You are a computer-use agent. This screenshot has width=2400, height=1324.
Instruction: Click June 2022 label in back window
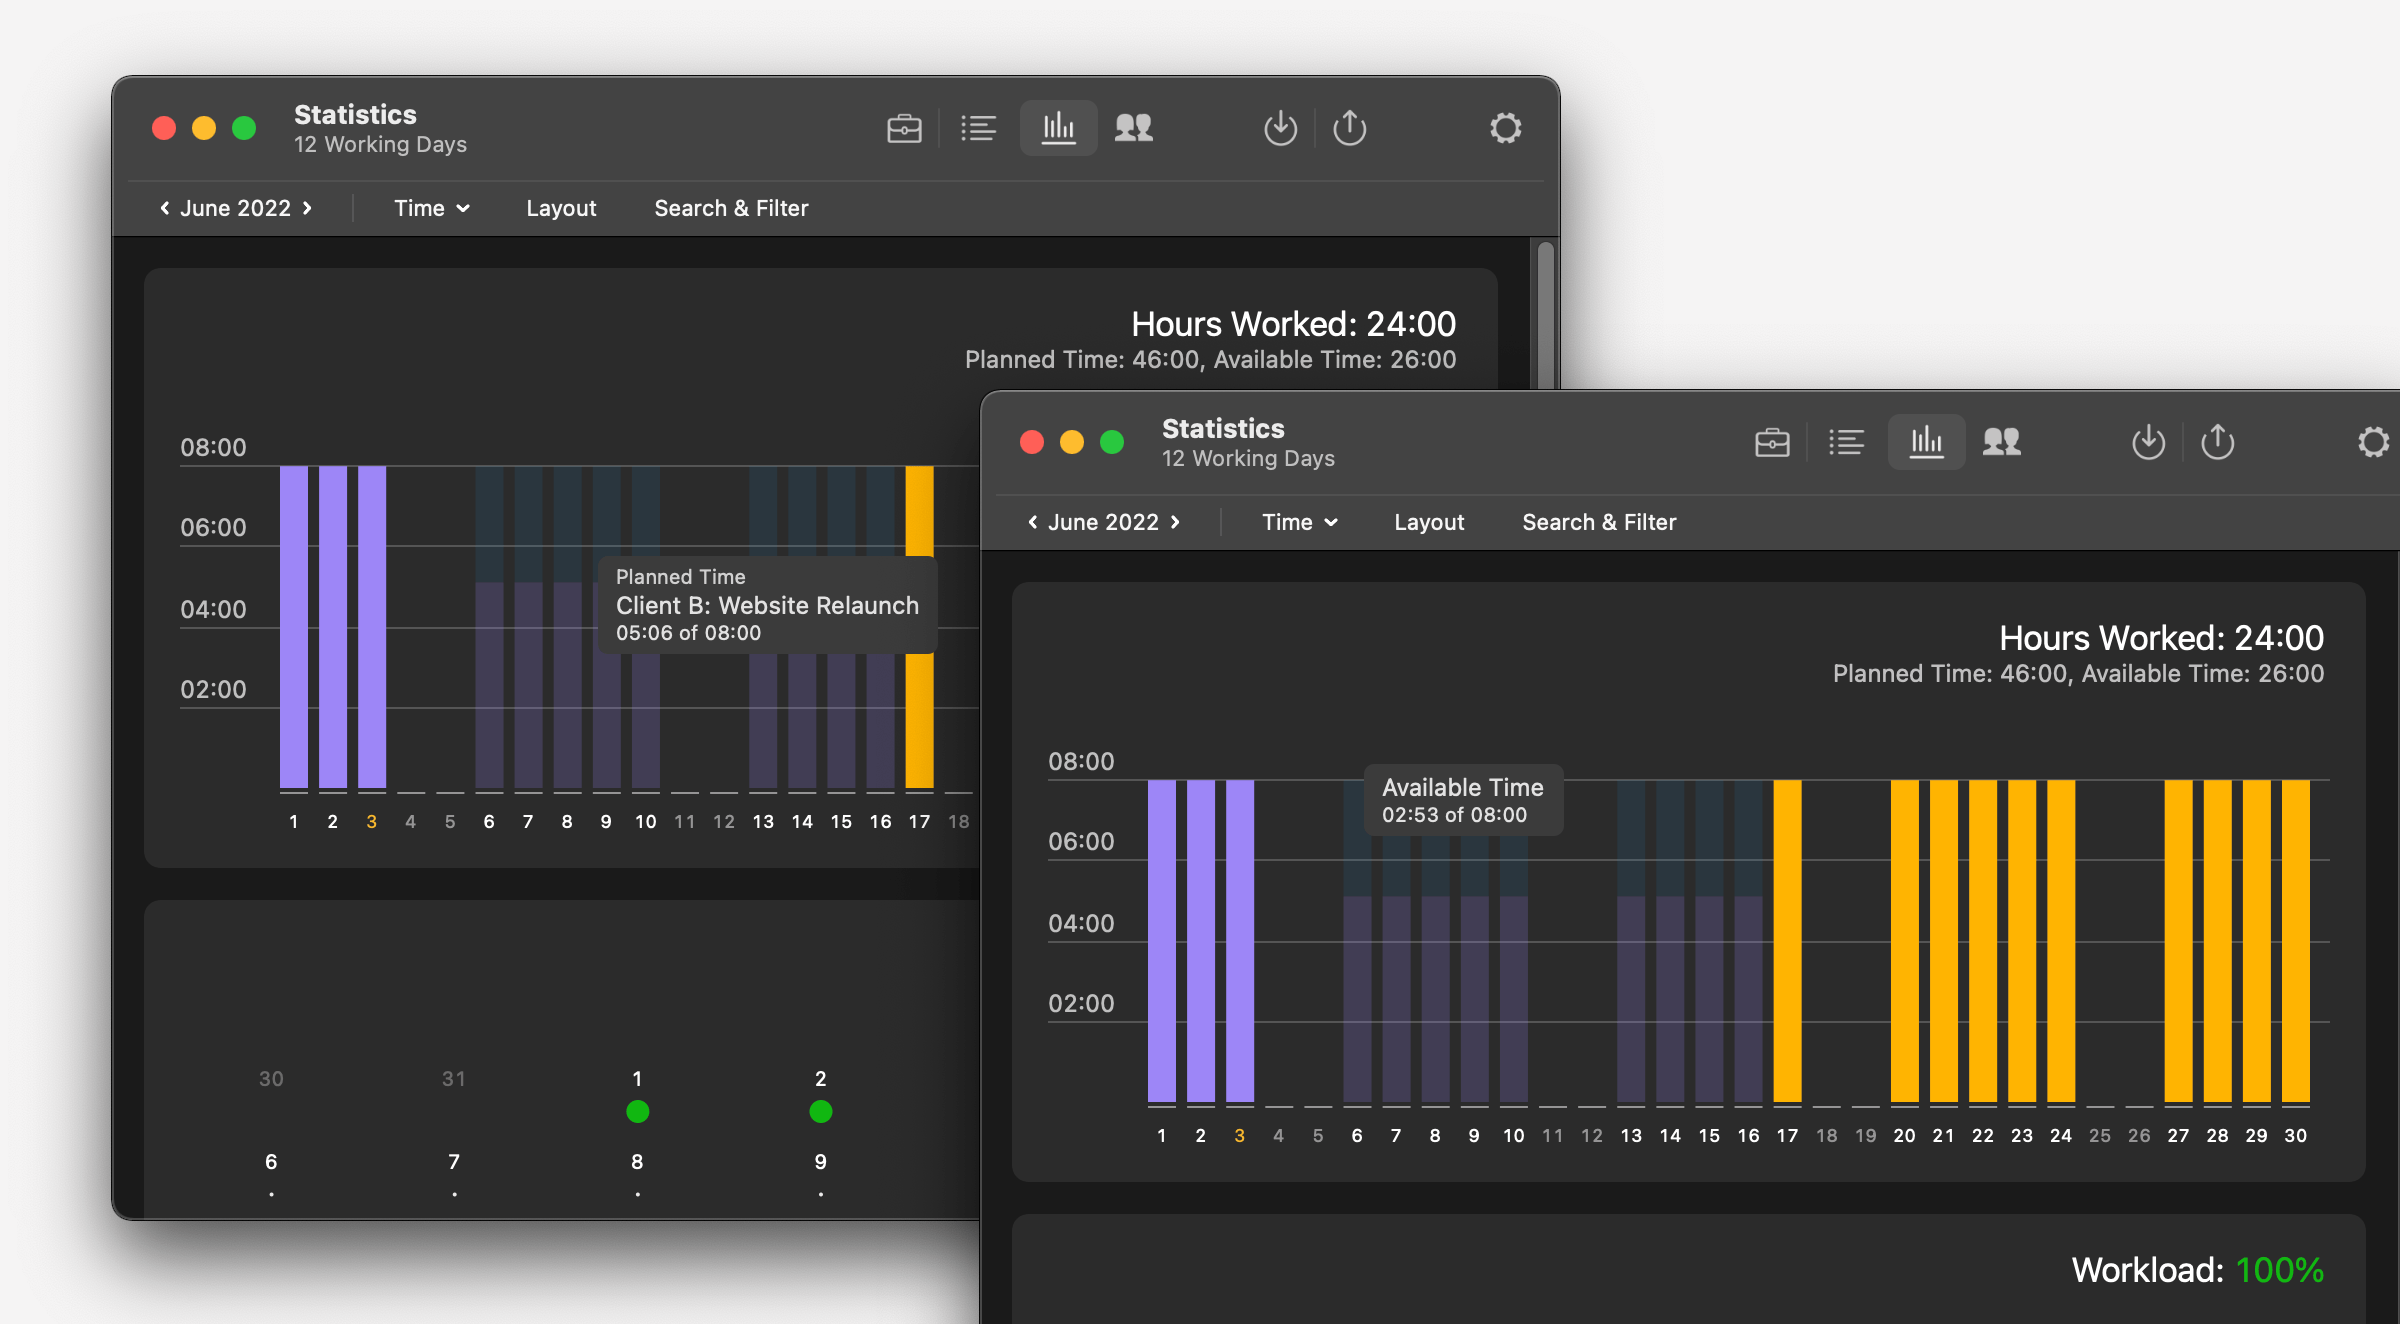pyautogui.click(x=236, y=208)
